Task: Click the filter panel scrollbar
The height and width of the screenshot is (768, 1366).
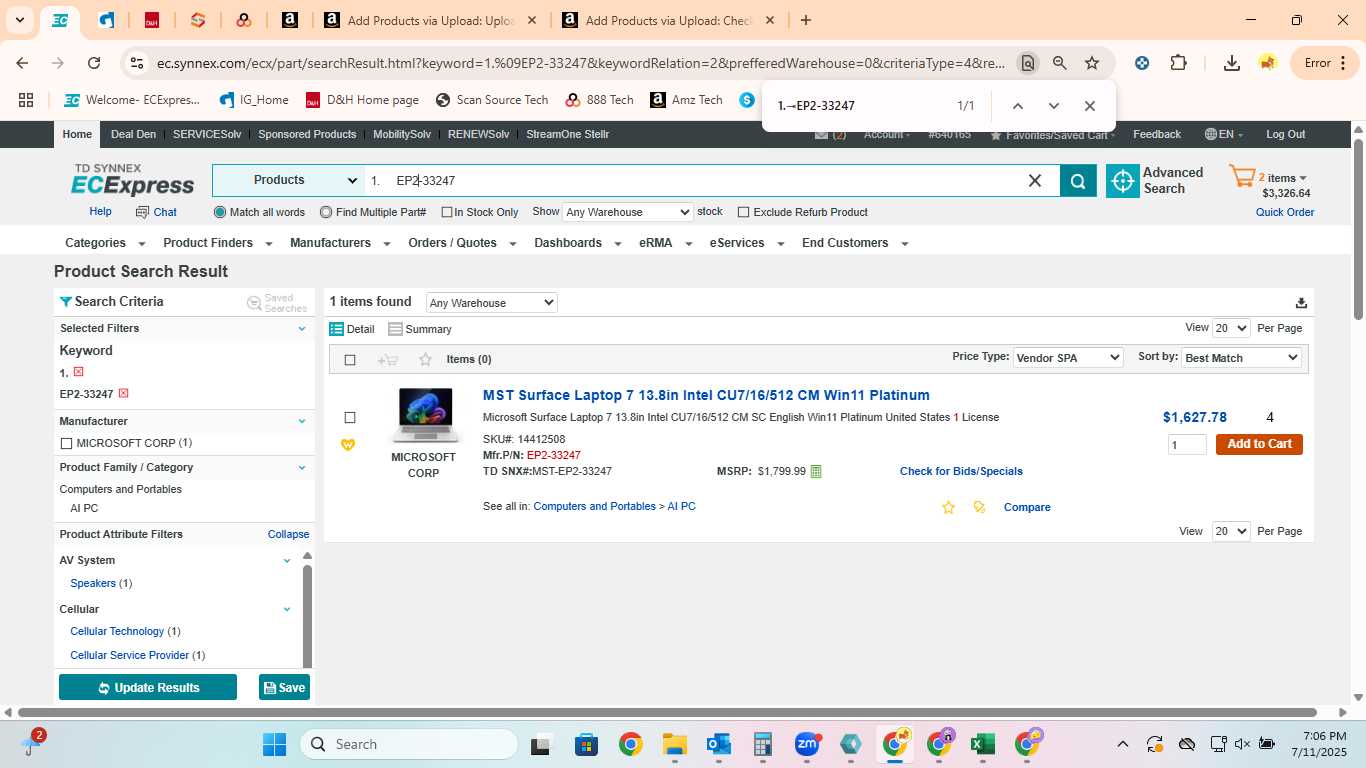Action: click(x=307, y=615)
